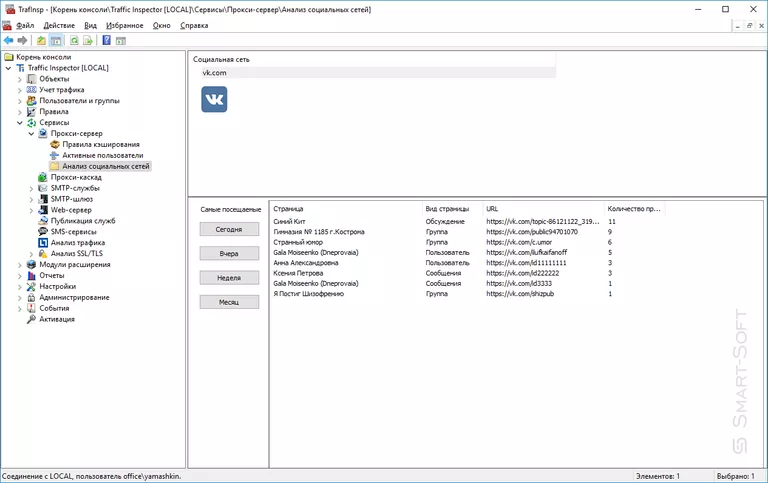Open the Окно menu
Viewport: 768px width, 483px height.
point(162,25)
